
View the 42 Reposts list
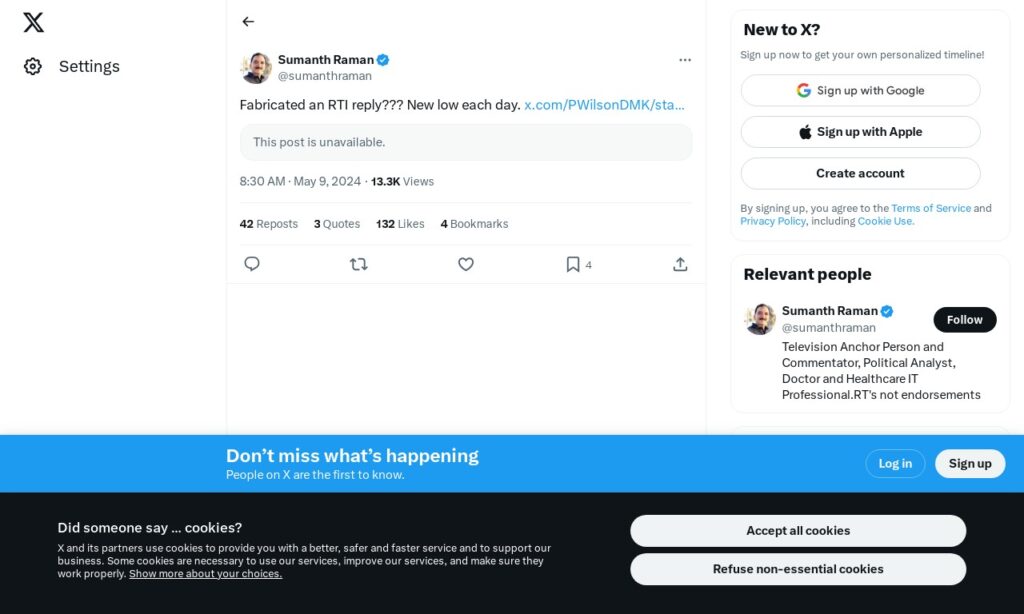[x=268, y=224]
